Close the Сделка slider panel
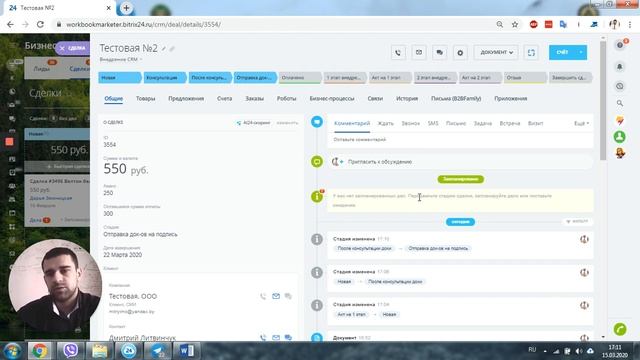 click(x=62, y=48)
